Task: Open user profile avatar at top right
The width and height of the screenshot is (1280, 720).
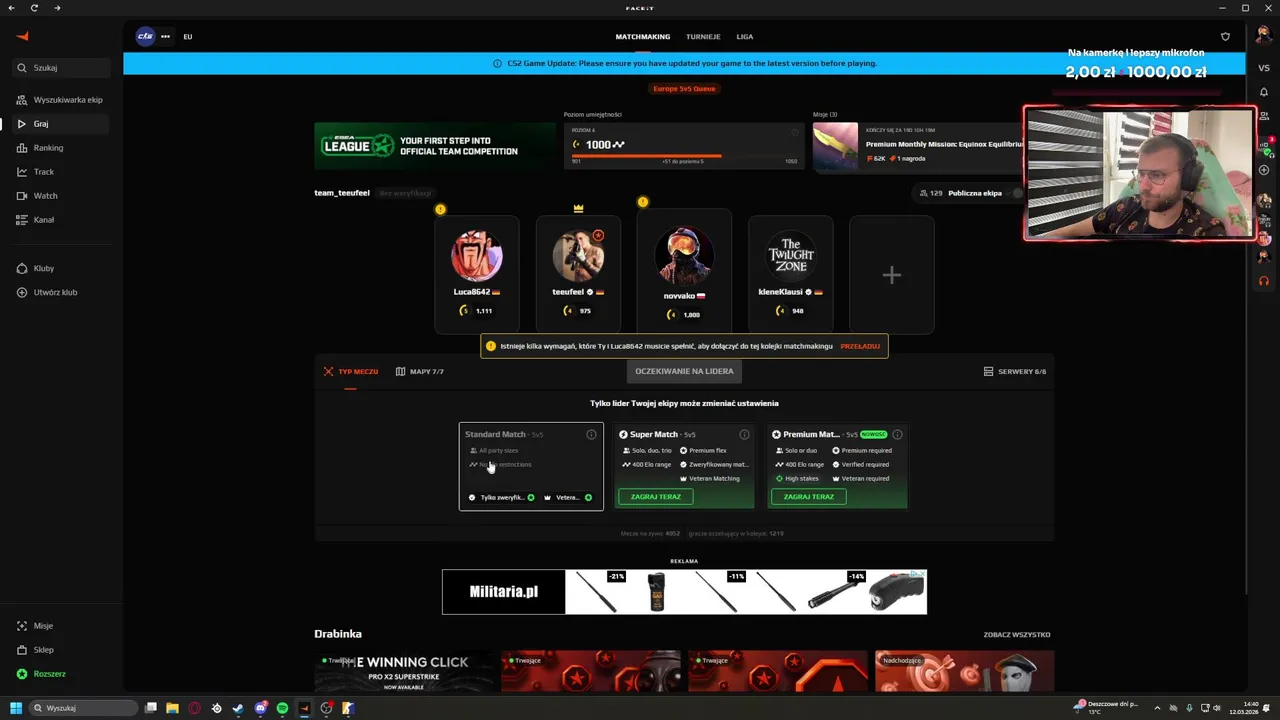Action: click(1264, 36)
